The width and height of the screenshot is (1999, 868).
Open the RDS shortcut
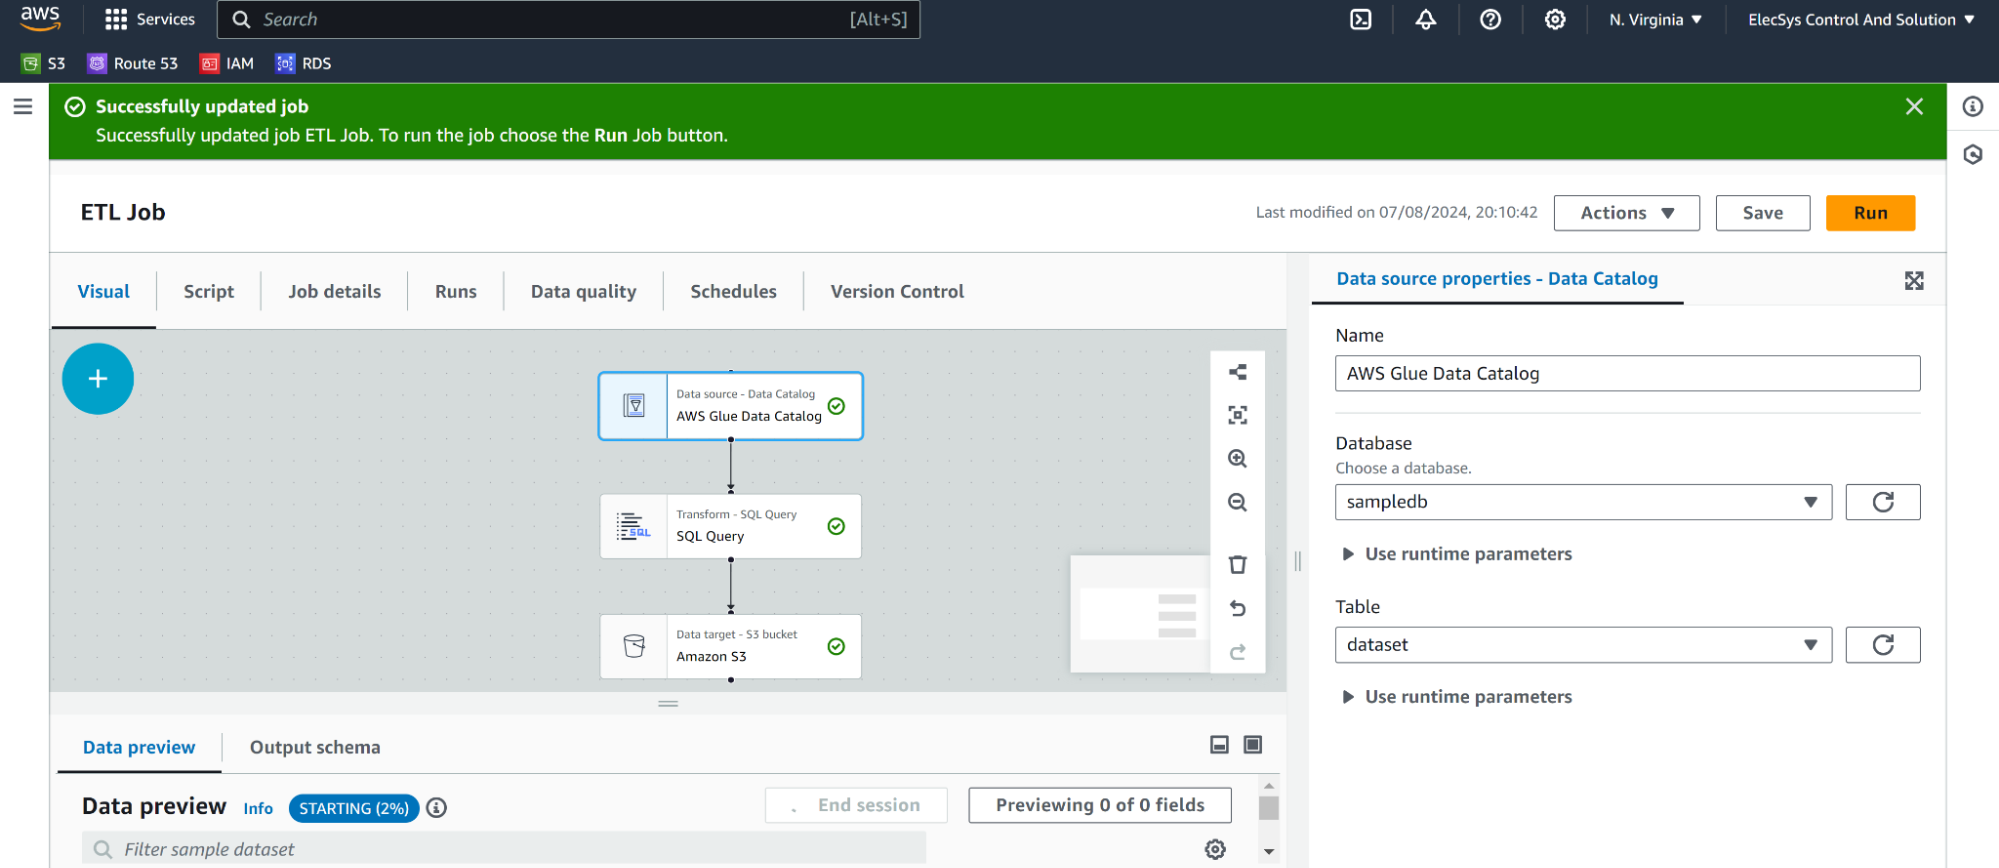[x=304, y=63]
